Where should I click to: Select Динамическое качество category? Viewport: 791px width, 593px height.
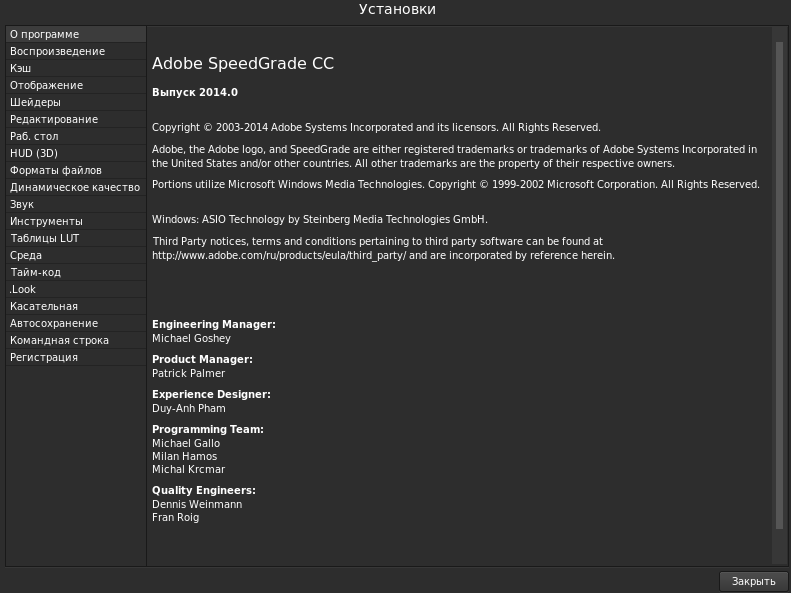pyautogui.click(x=75, y=187)
